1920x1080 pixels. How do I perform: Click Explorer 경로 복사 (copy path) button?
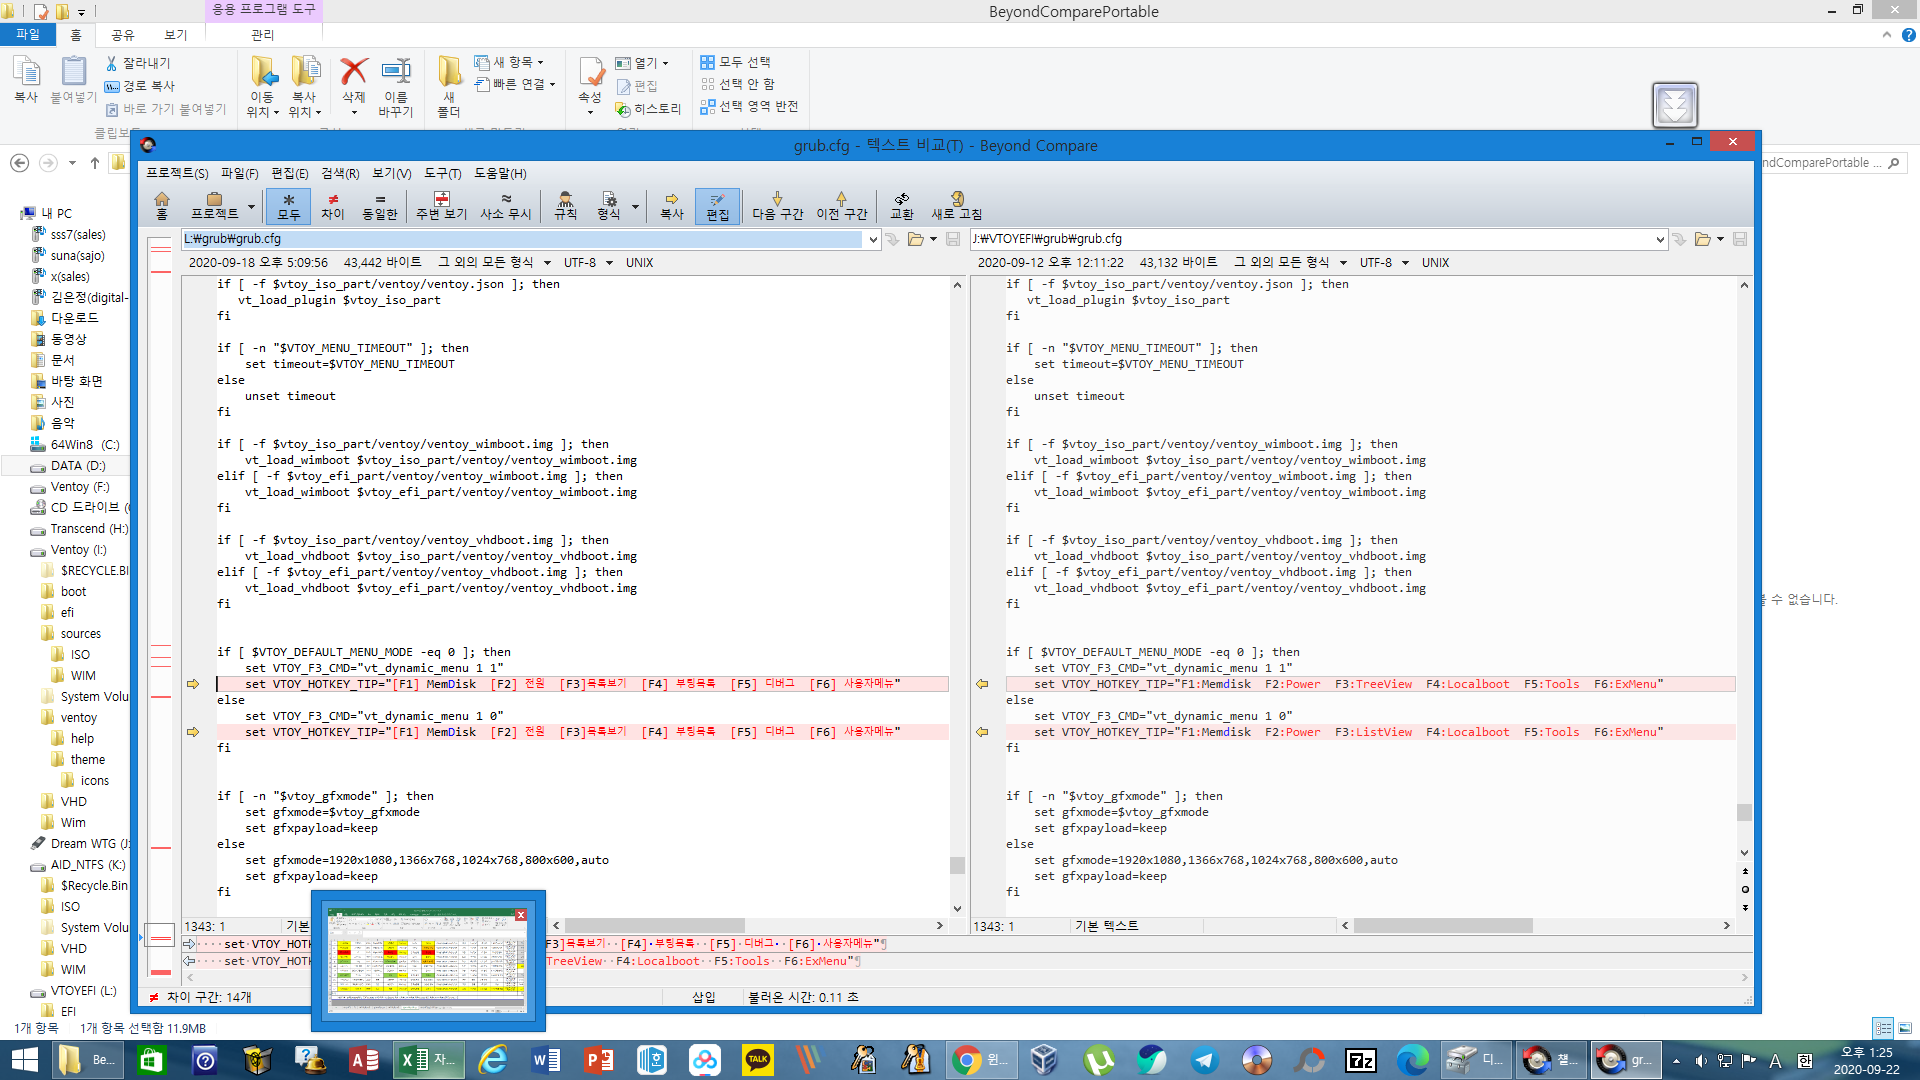(140, 86)
